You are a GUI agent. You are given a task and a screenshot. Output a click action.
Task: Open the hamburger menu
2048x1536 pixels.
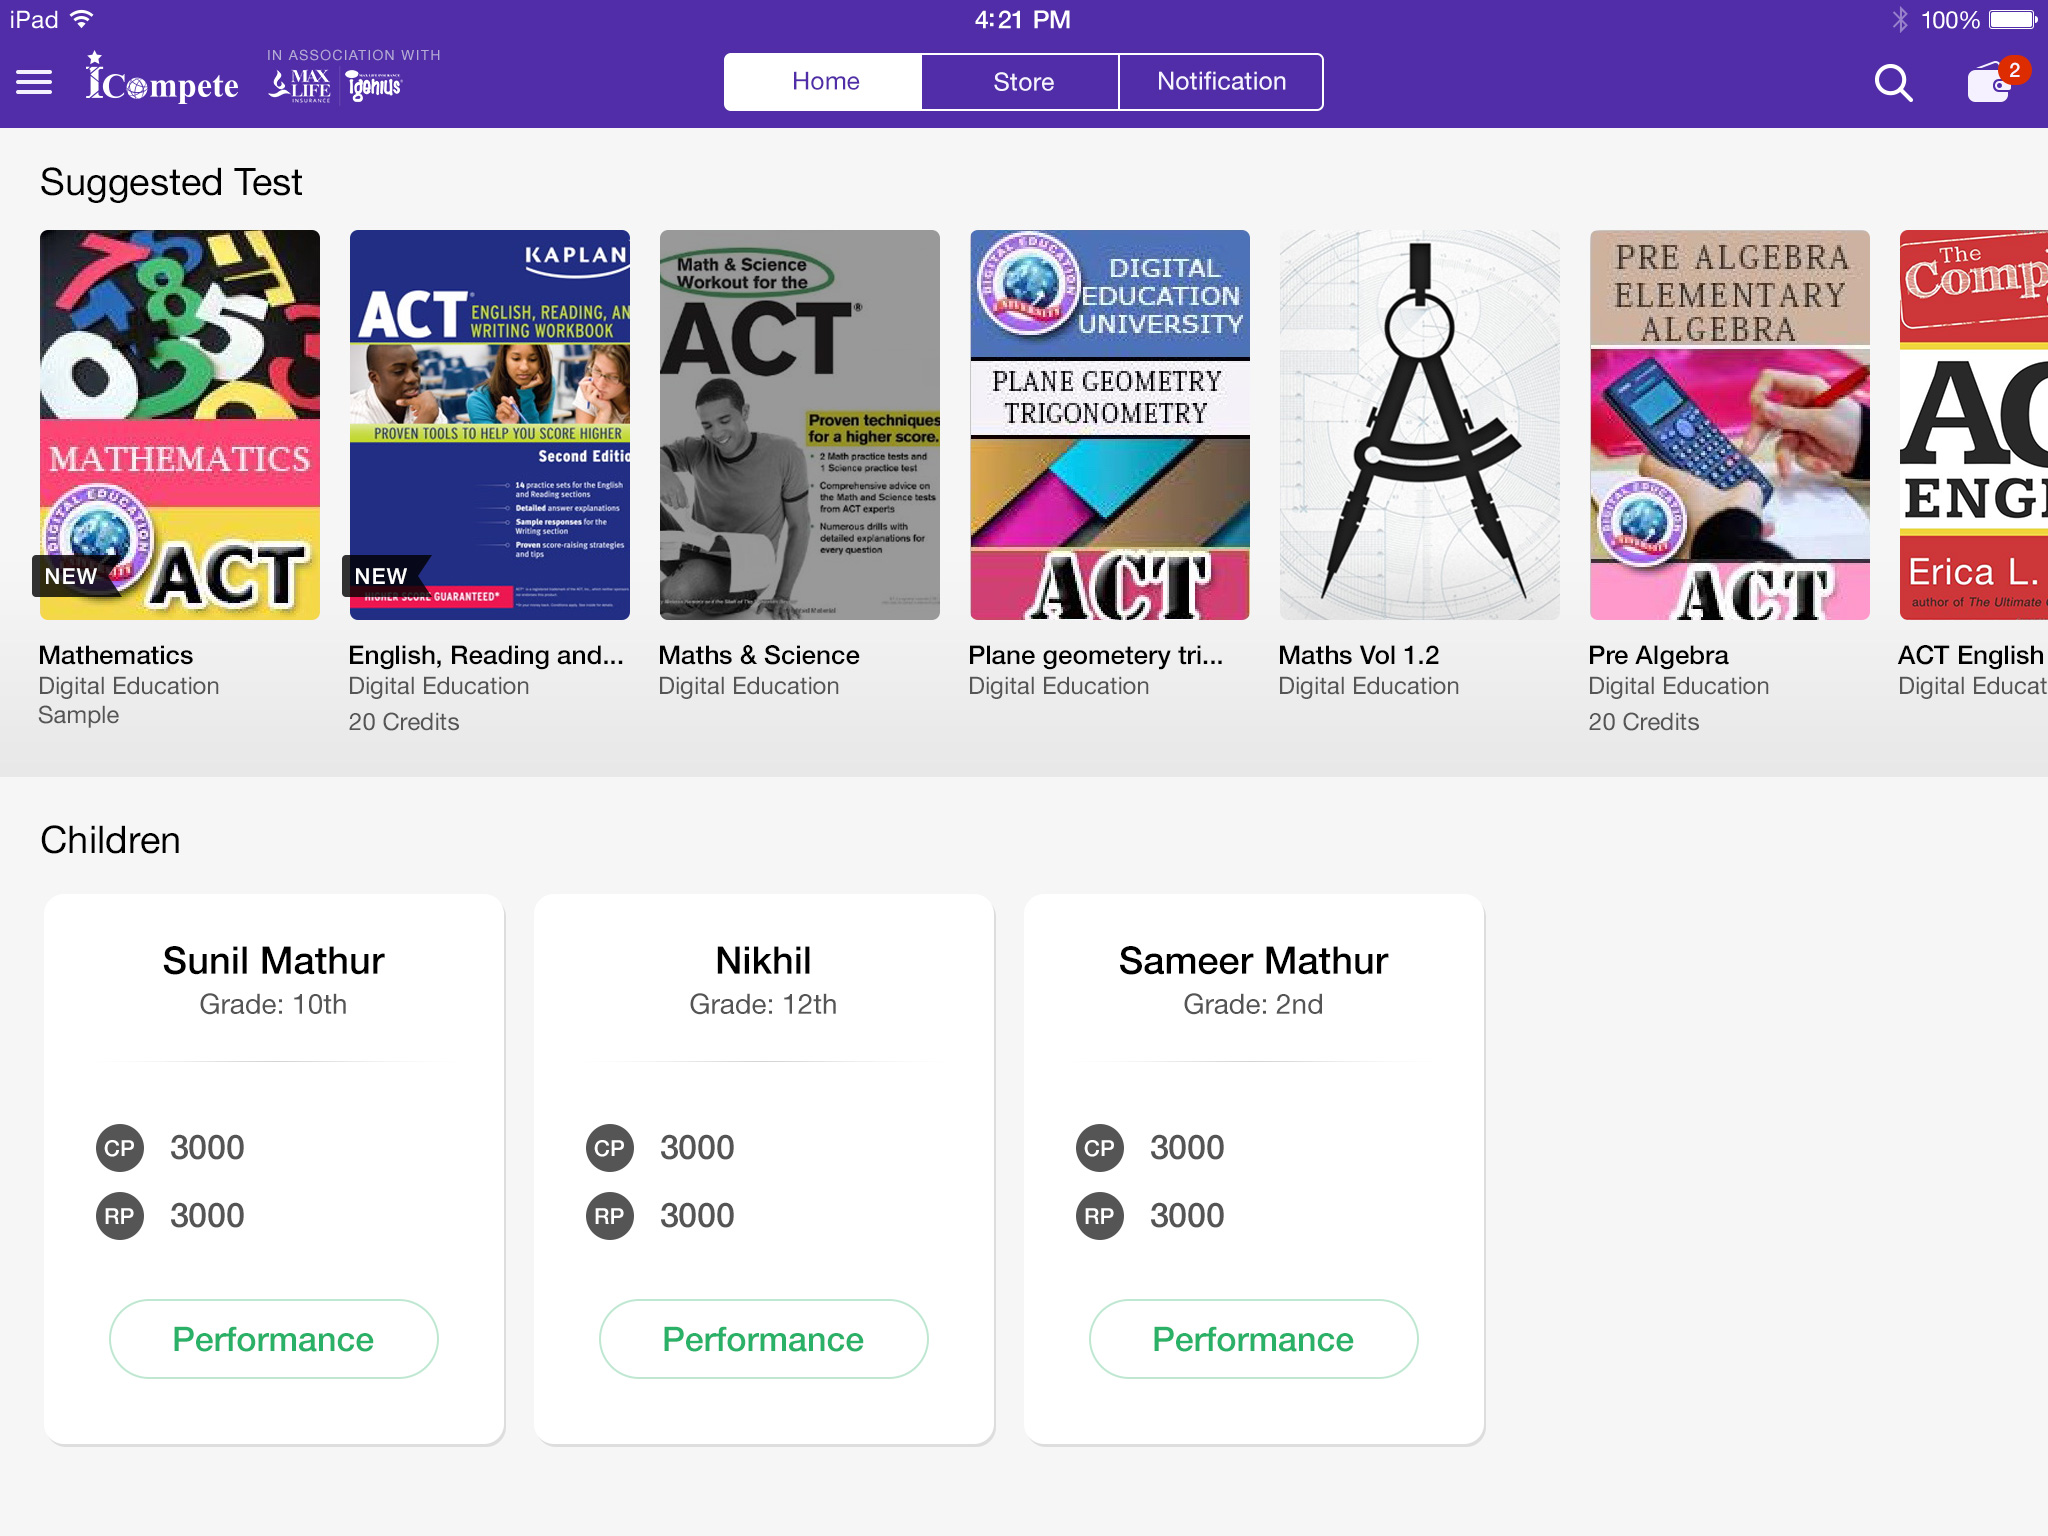click(x=34, y=82)
